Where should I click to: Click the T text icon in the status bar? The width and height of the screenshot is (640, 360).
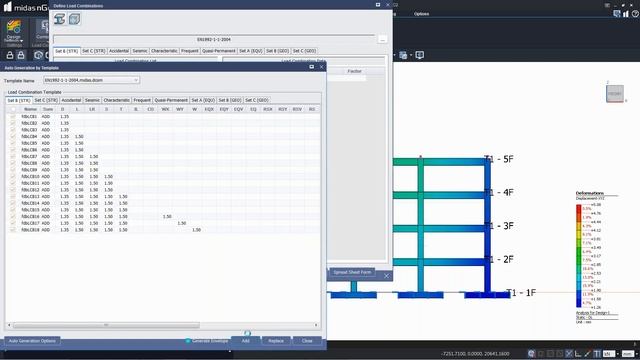[x=597, y=353]
